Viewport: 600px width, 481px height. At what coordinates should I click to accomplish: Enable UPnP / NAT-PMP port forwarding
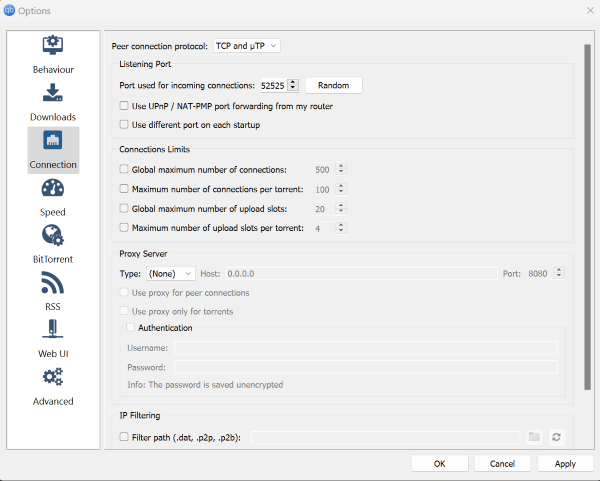[124, 106]
